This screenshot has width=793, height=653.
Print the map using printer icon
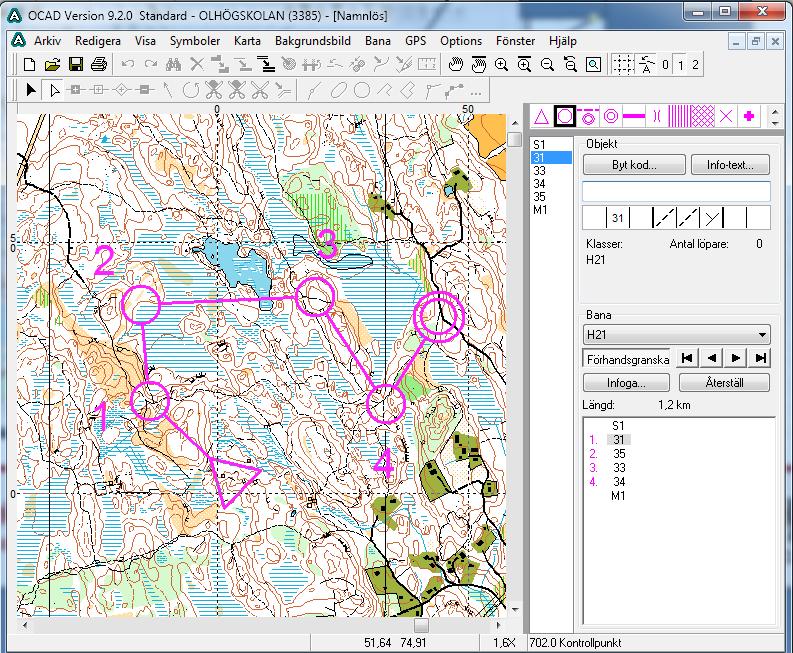coord(99,65)
